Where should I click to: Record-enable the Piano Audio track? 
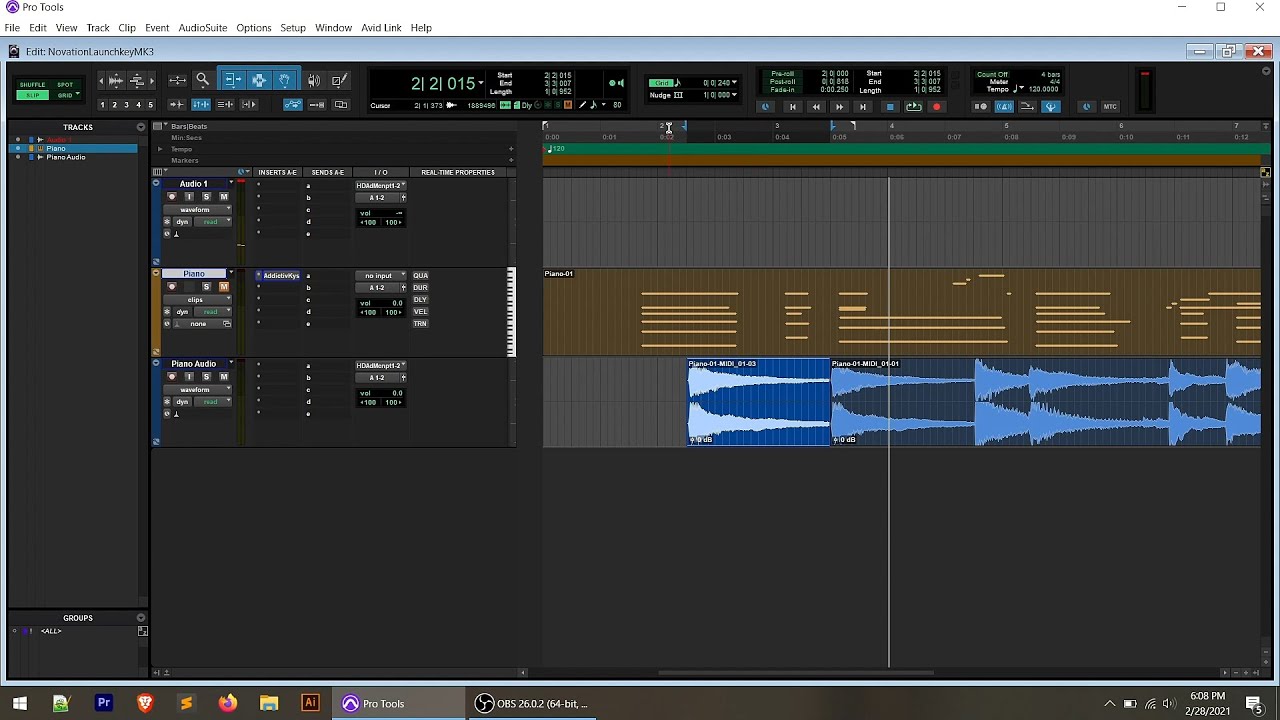coord(172,377)
